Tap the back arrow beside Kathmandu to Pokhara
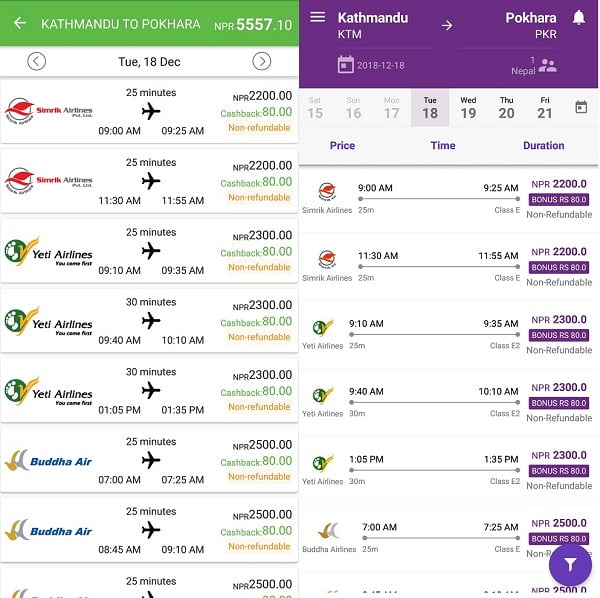Screen dimensions: 600x598 (x=20, y=23)
